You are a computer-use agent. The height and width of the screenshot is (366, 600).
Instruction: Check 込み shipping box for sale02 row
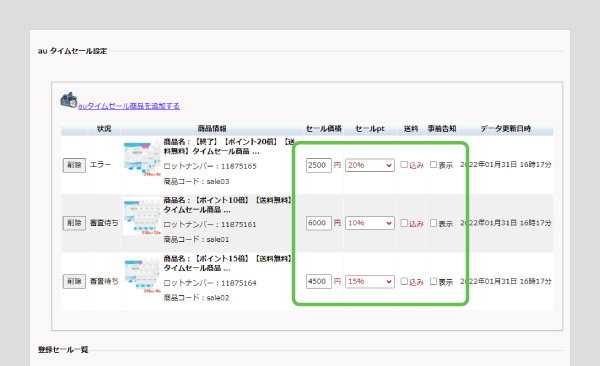point(404,281)
